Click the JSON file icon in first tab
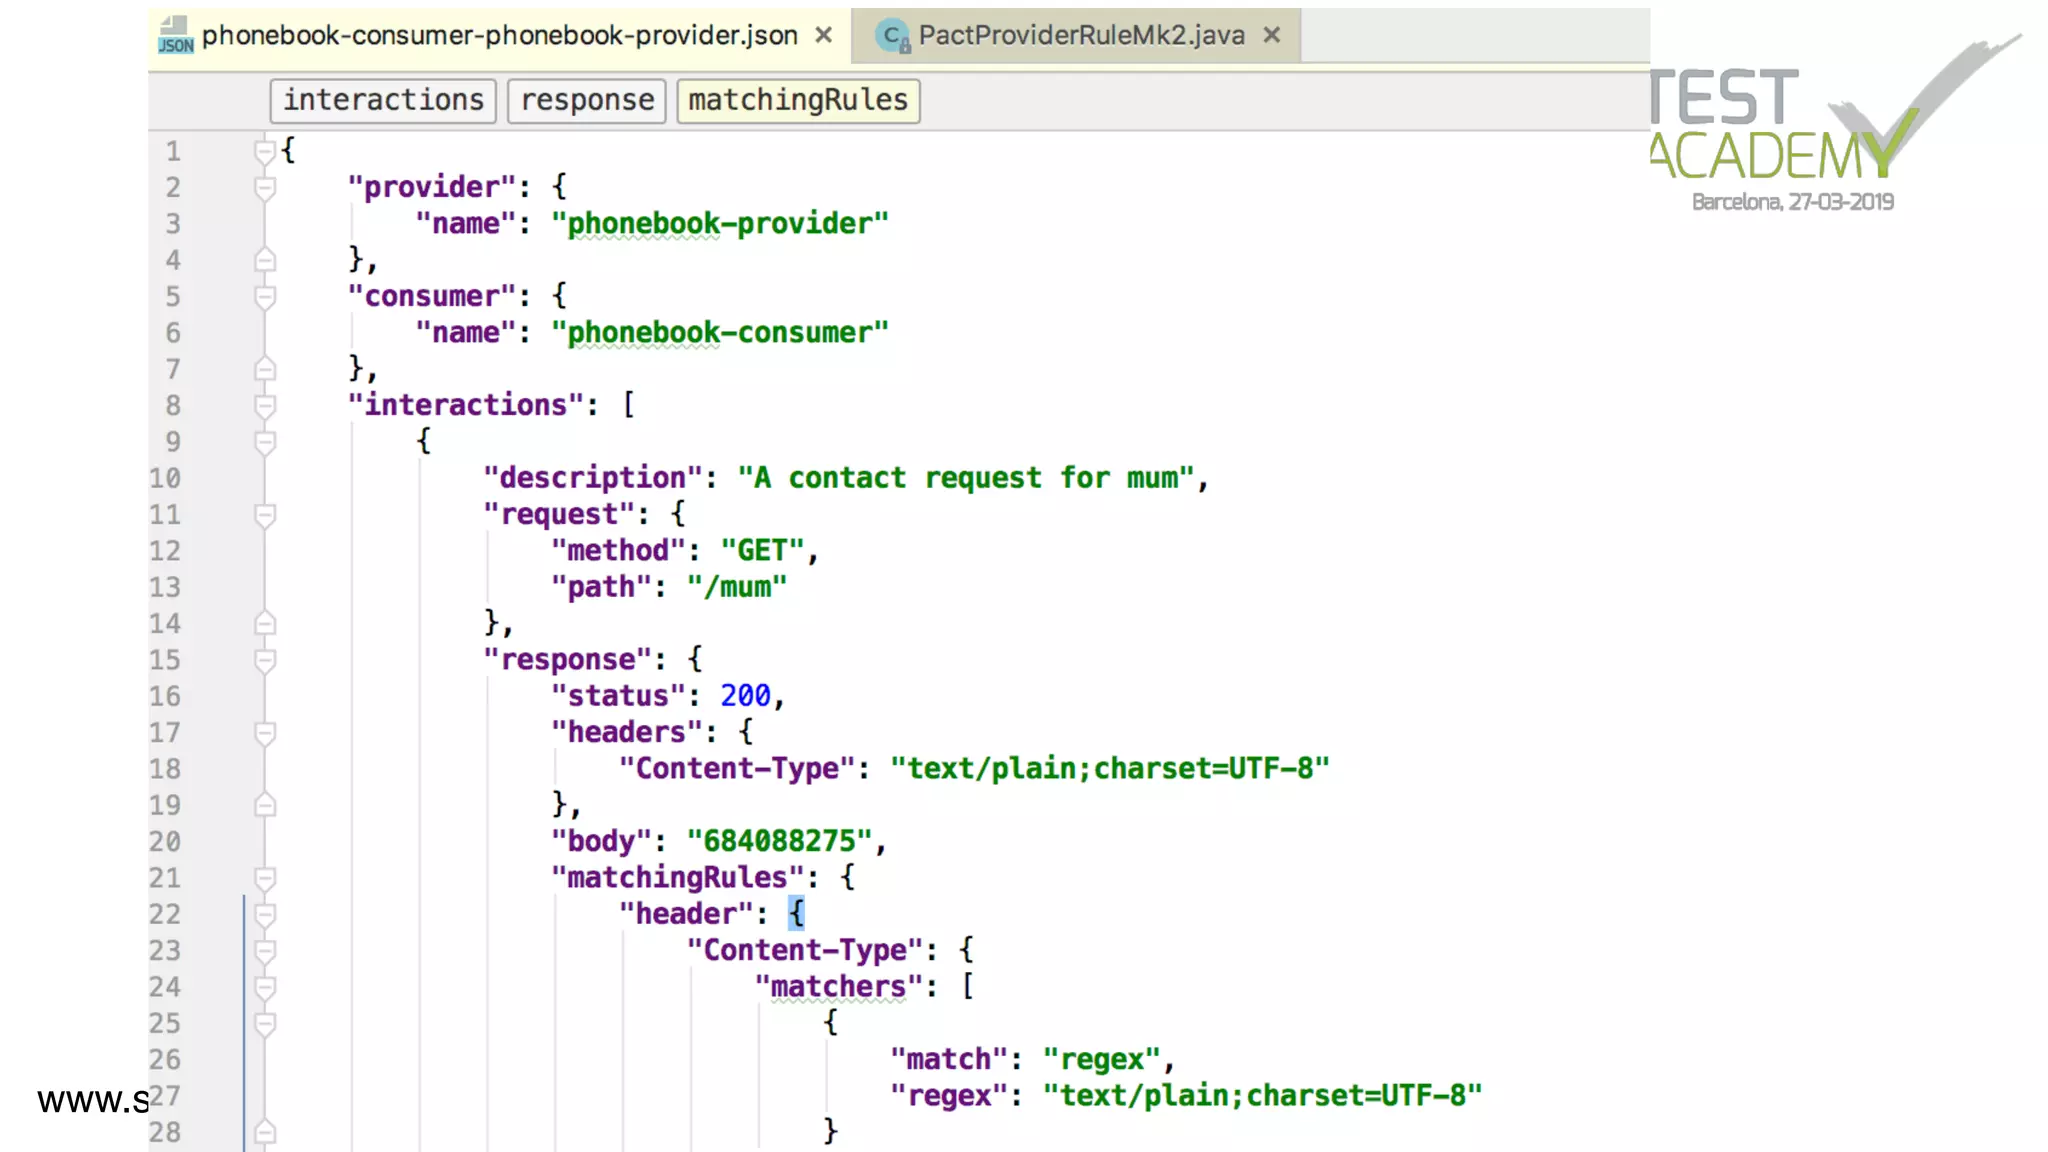This screenshot has width=2048, height=1152. [175, 36]
